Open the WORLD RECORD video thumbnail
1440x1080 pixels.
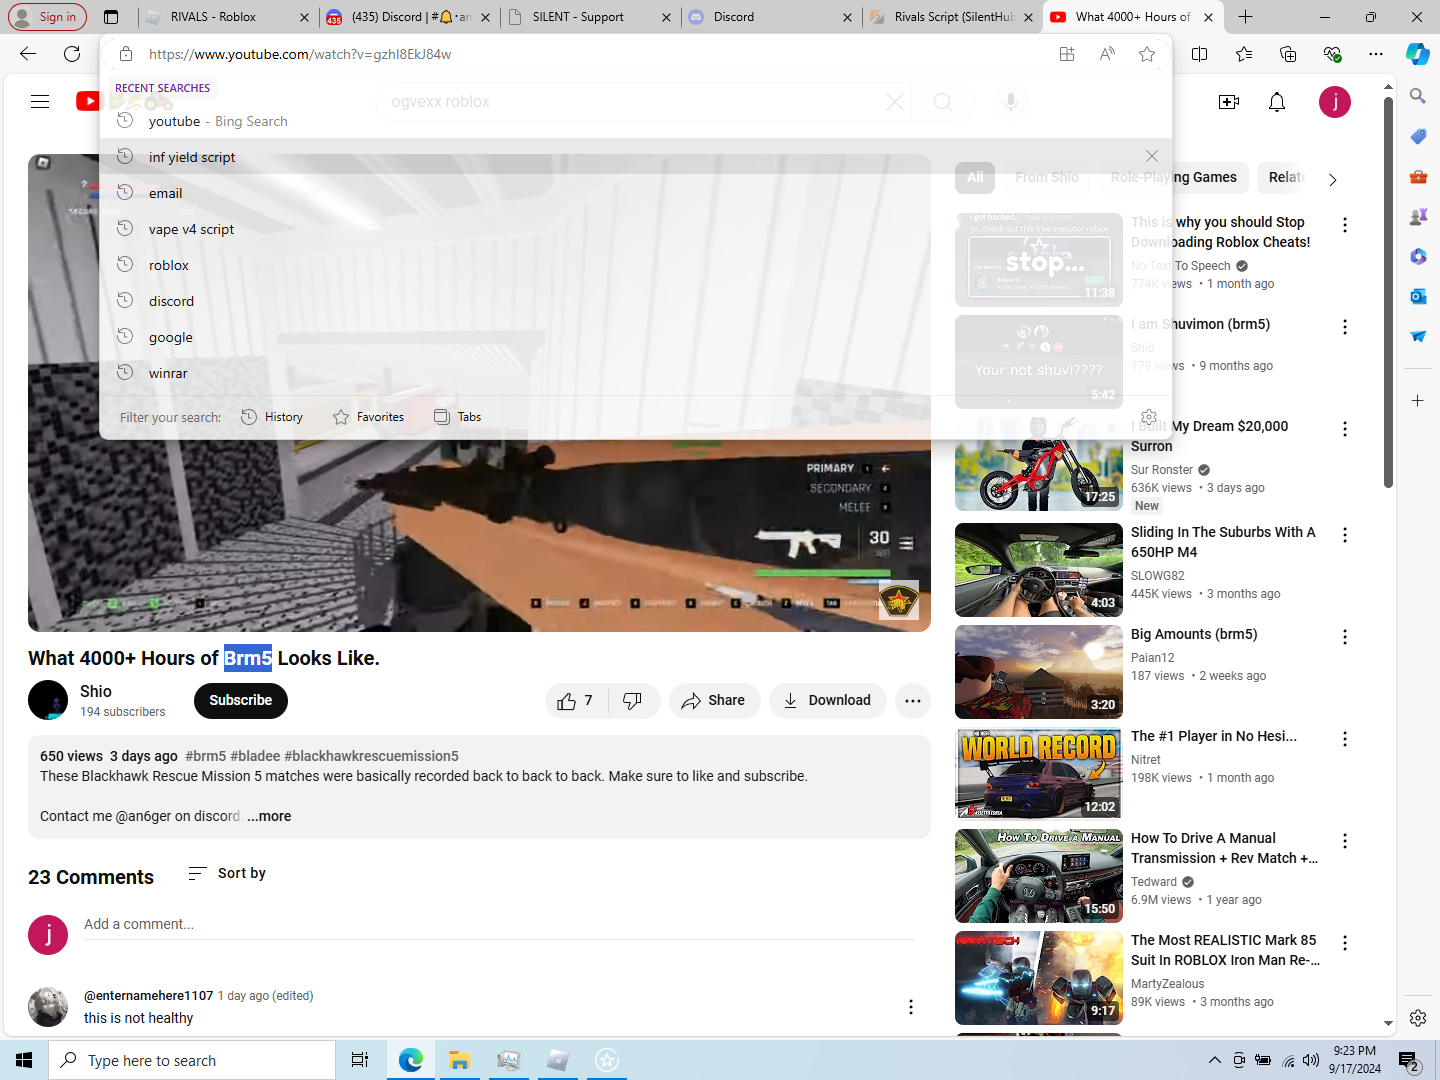(1039, 774)
